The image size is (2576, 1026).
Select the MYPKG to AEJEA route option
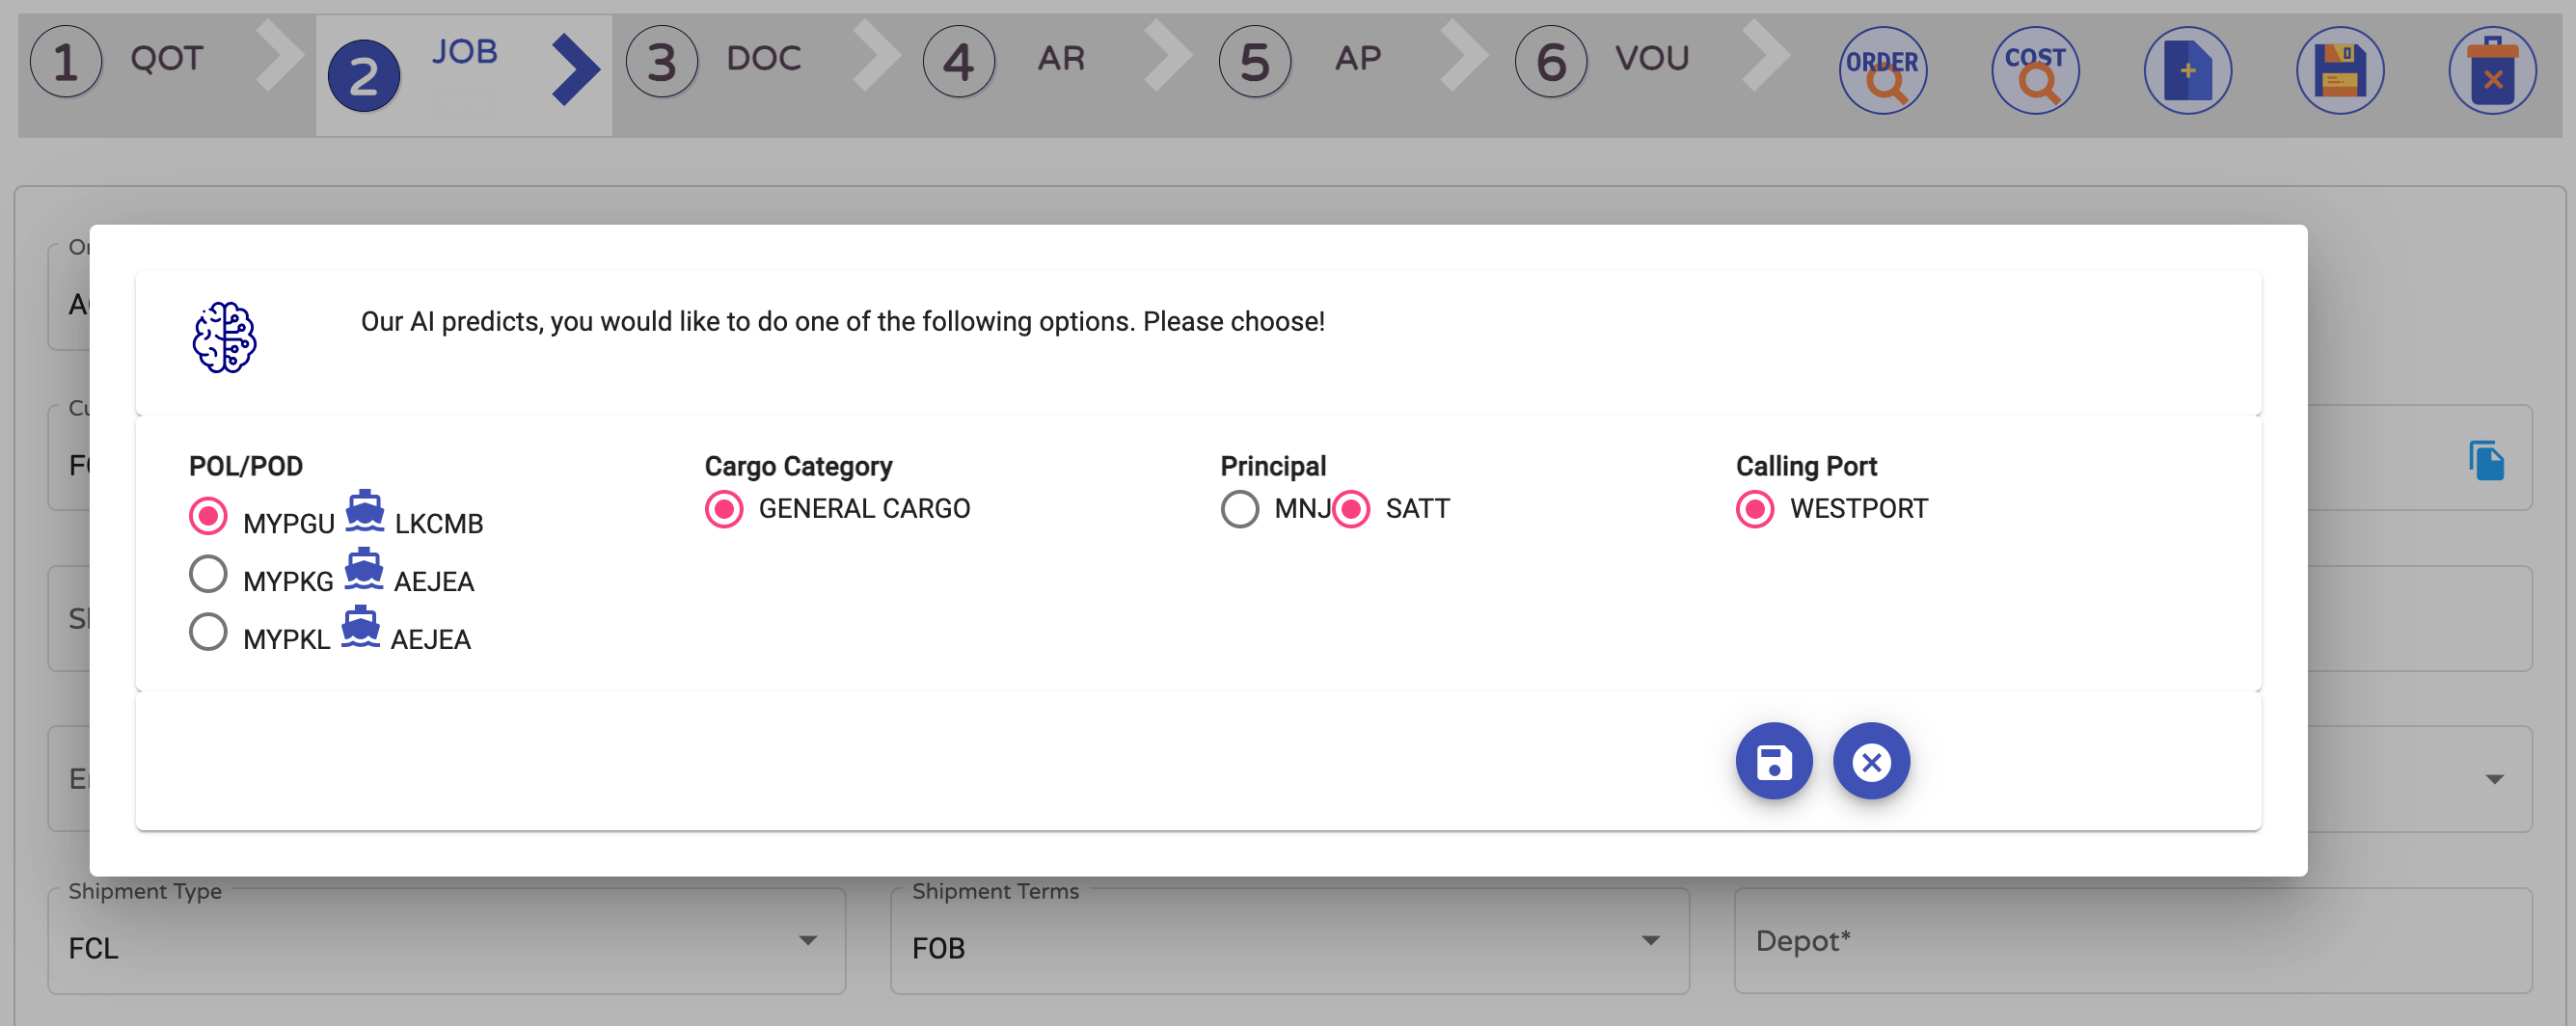coord(208,574)
